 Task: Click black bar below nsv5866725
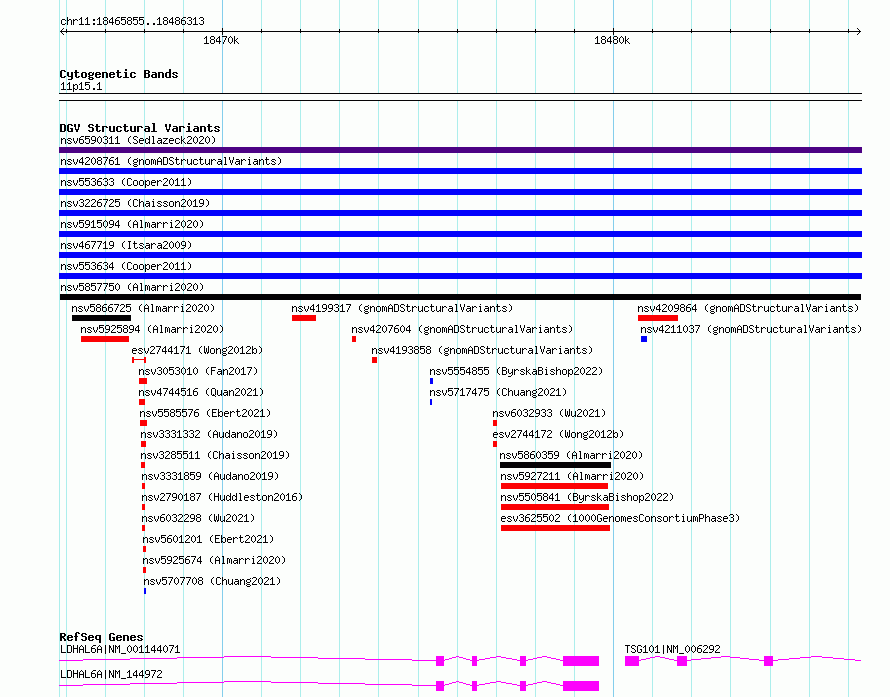click(x=102, y=318)
